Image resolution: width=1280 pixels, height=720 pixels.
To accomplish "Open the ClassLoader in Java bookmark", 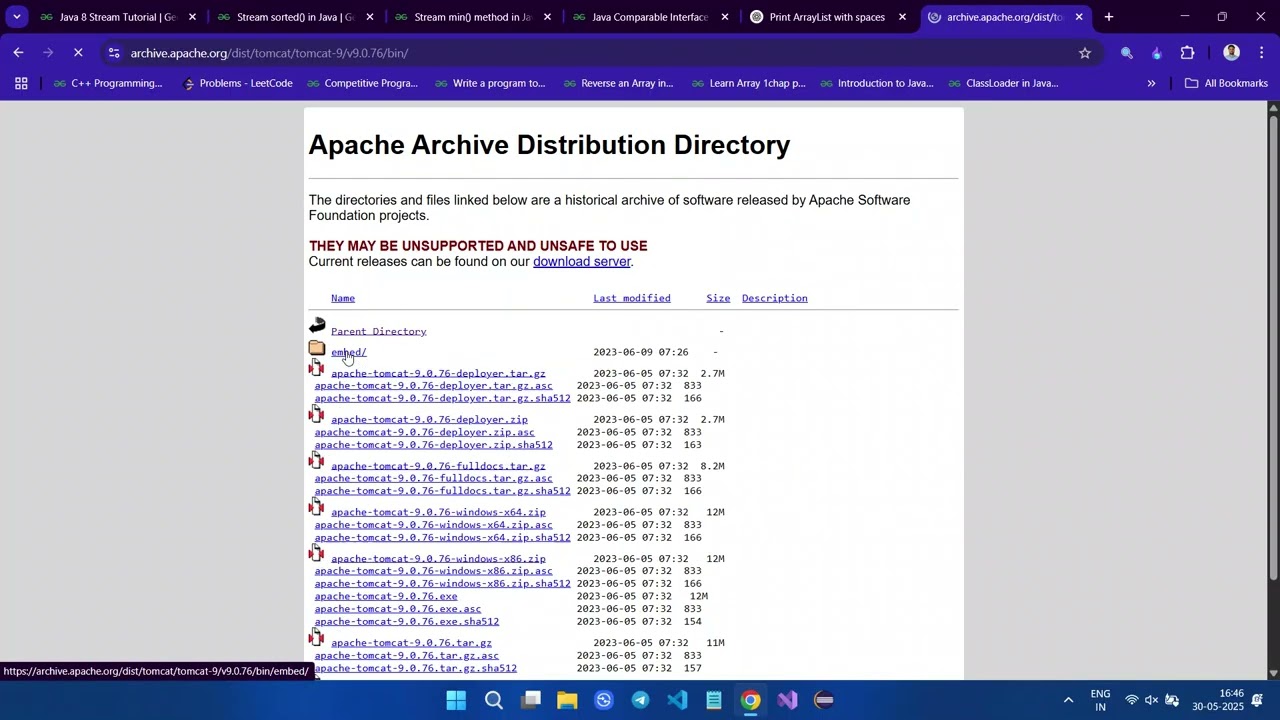I will tap(1002, 83).
